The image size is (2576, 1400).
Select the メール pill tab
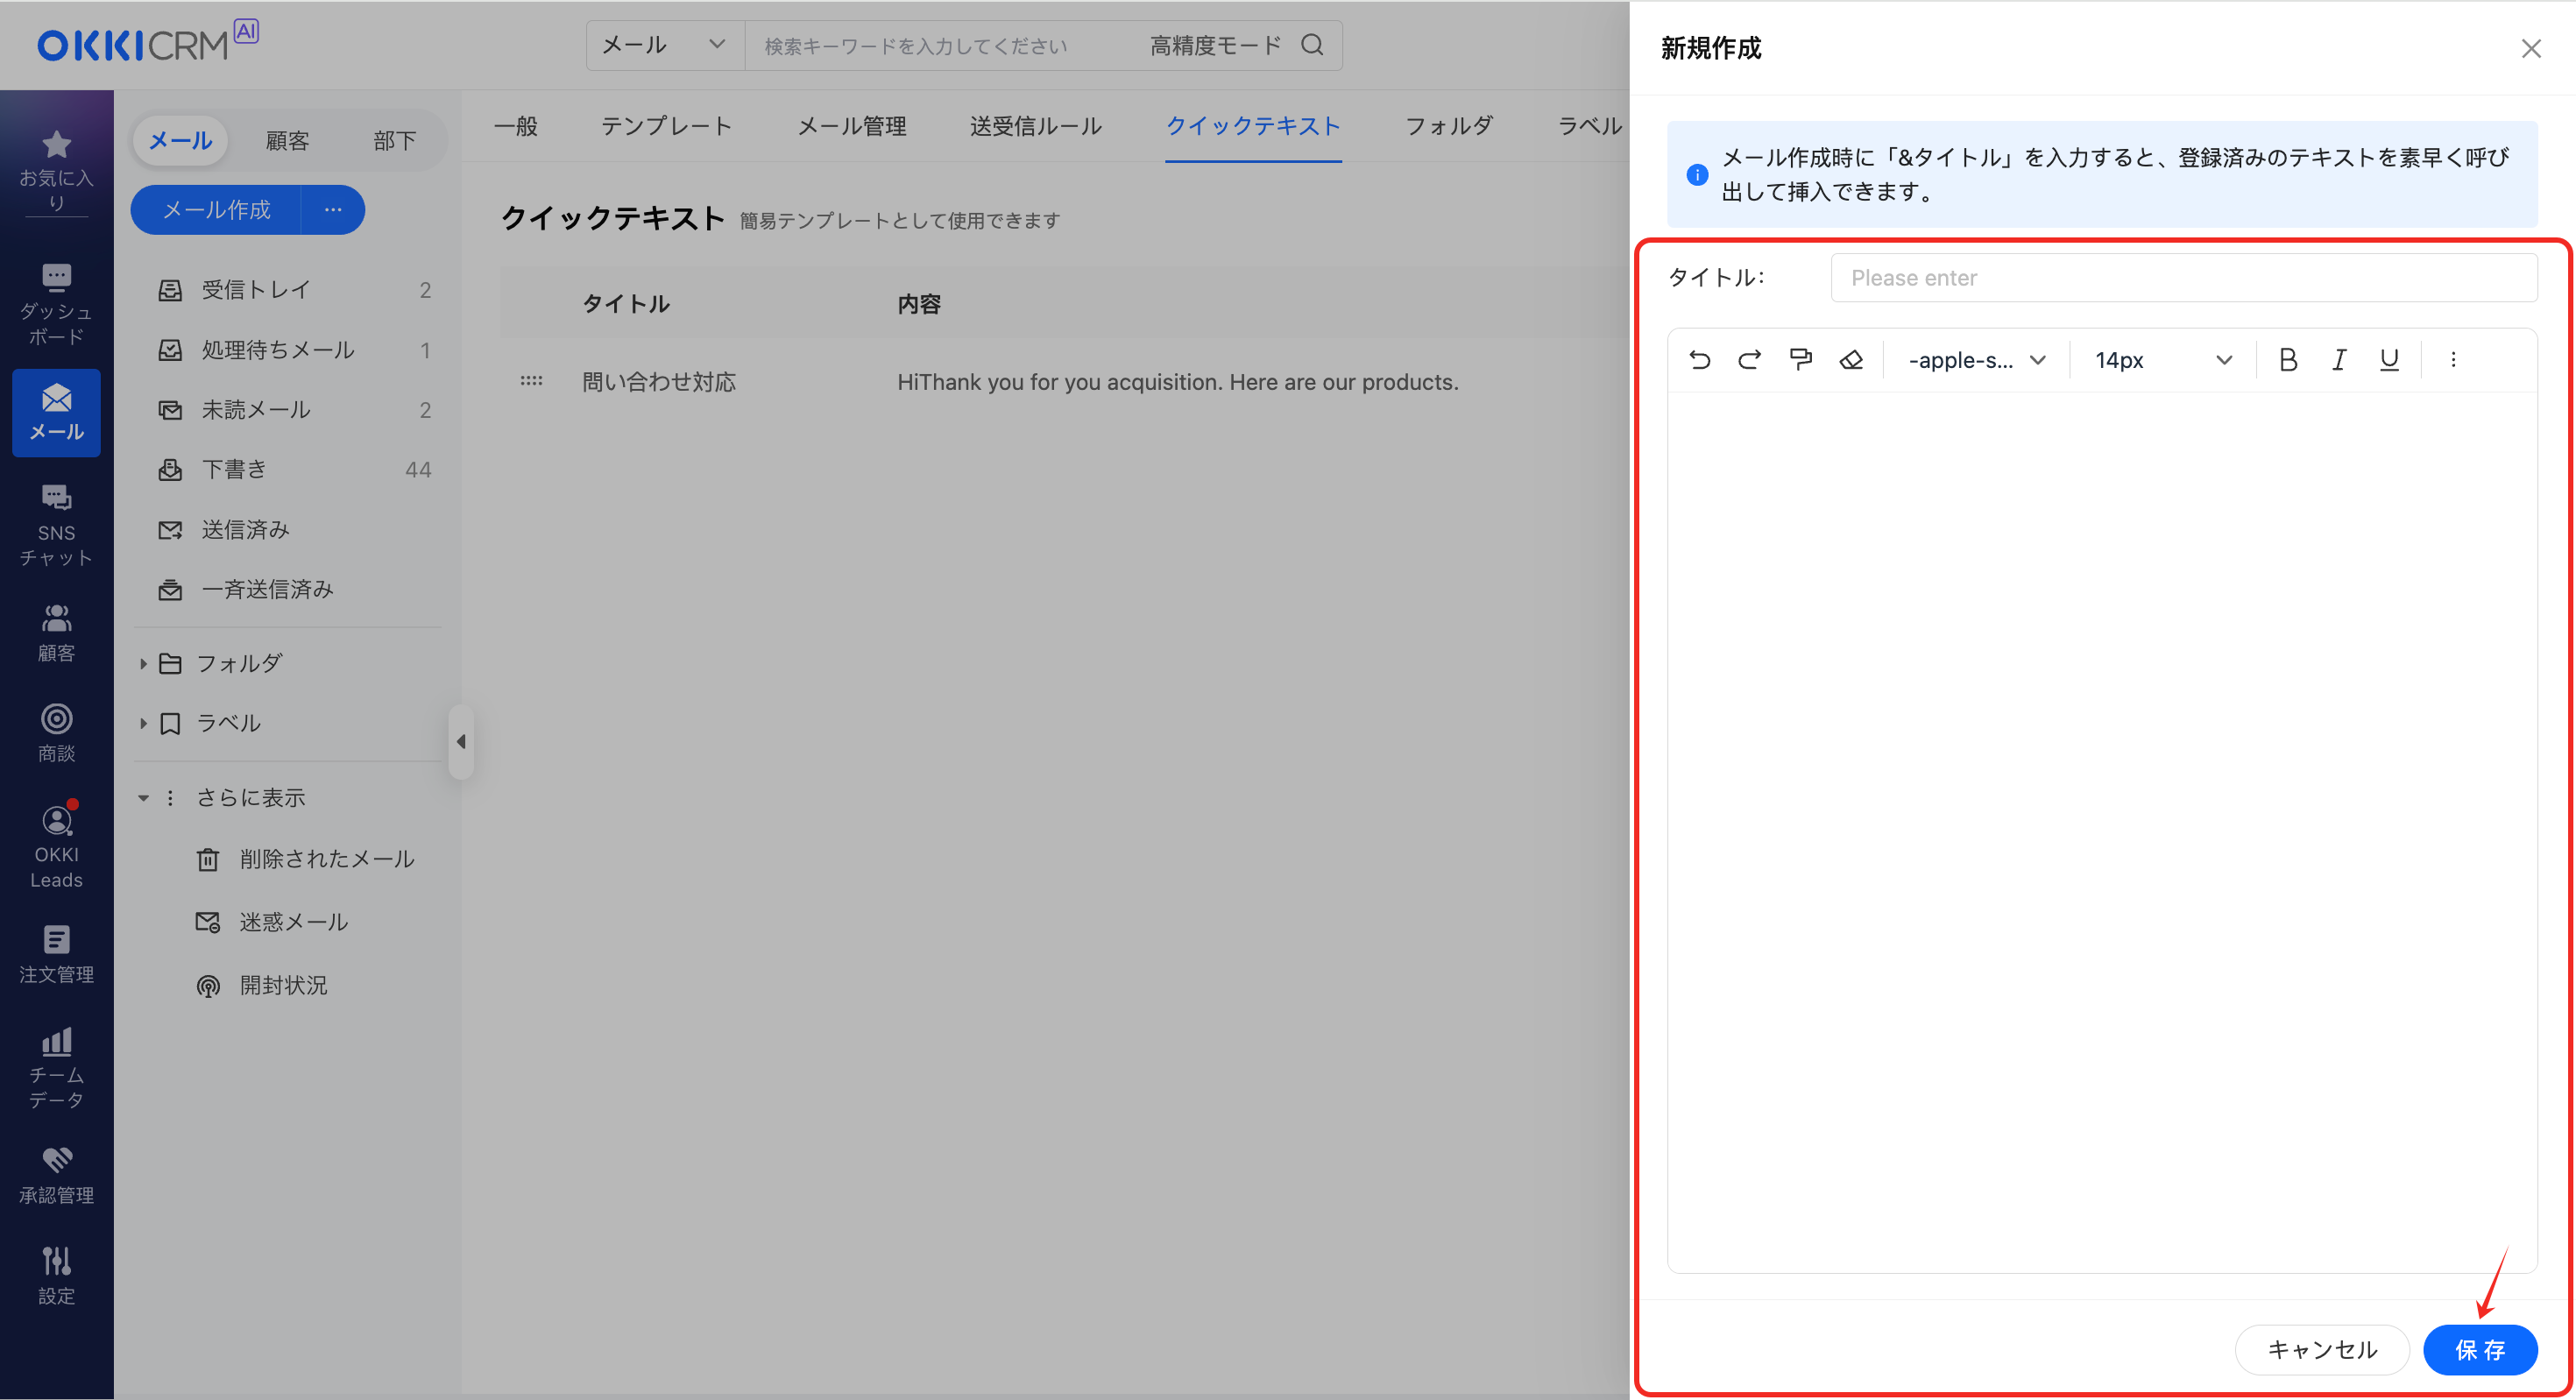tap(180, 140)
